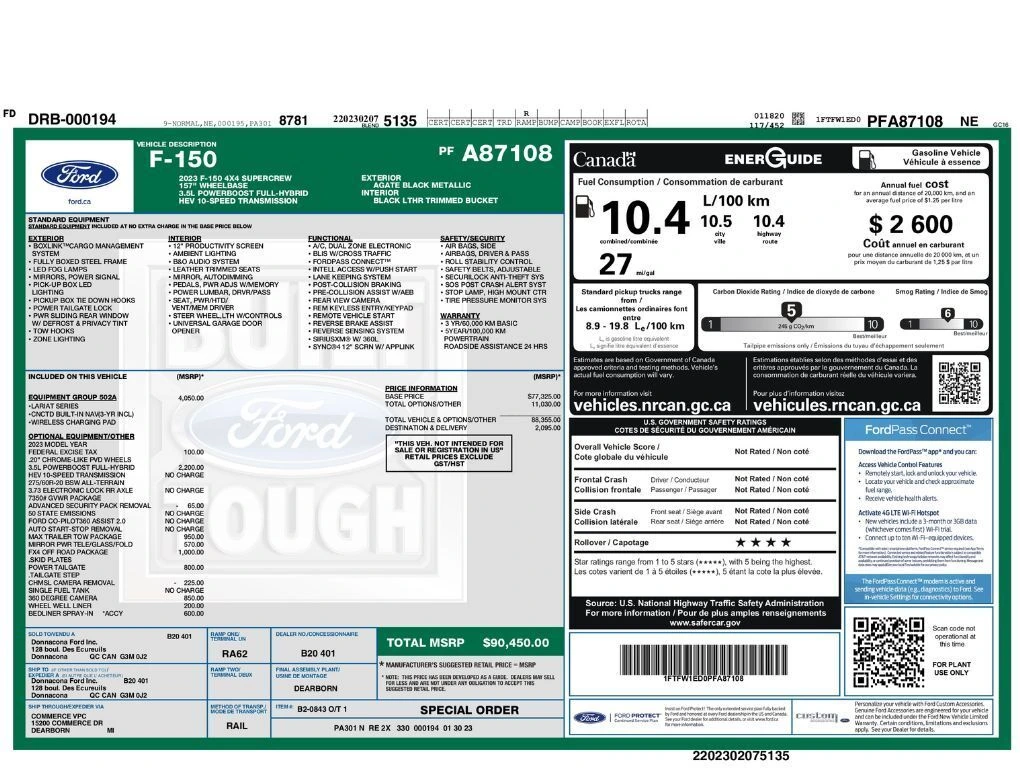
Task: Click the EnerGuide logo
Action: [x=773, y=159]
